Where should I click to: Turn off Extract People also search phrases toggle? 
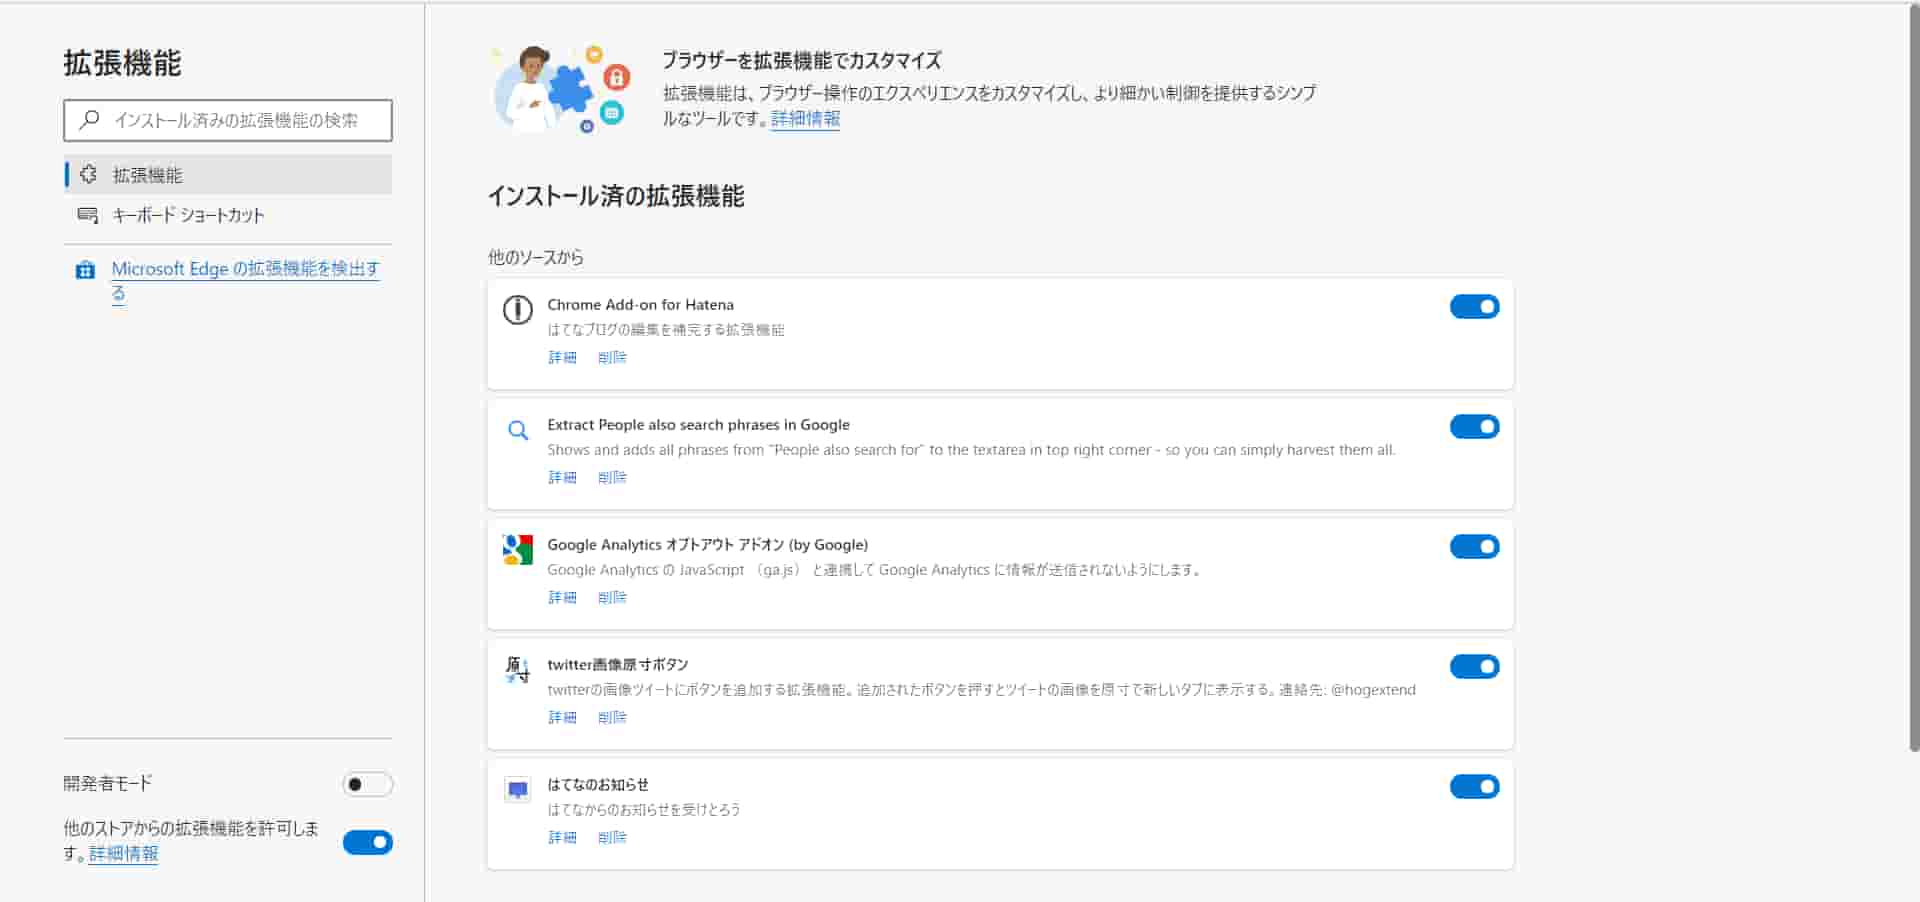click(x=1474, y=426)
